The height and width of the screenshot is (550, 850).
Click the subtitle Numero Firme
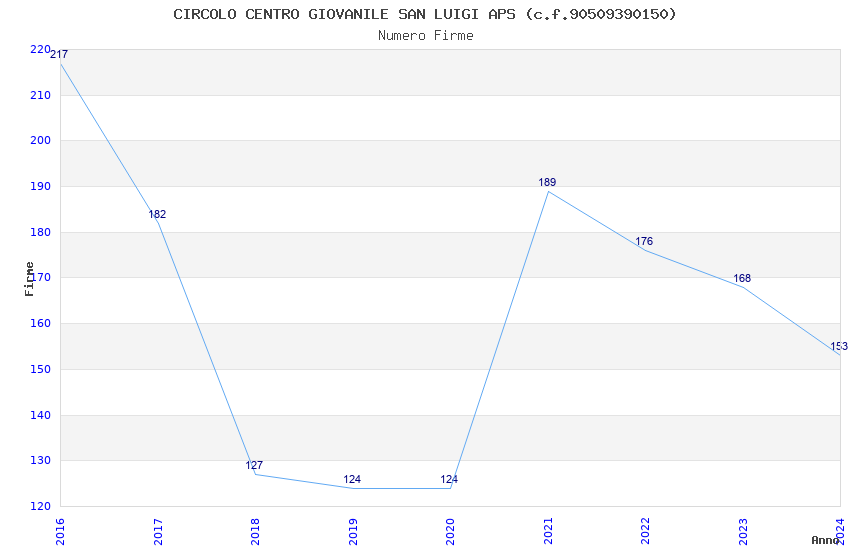pyautogui.click(x=426, y=35)
